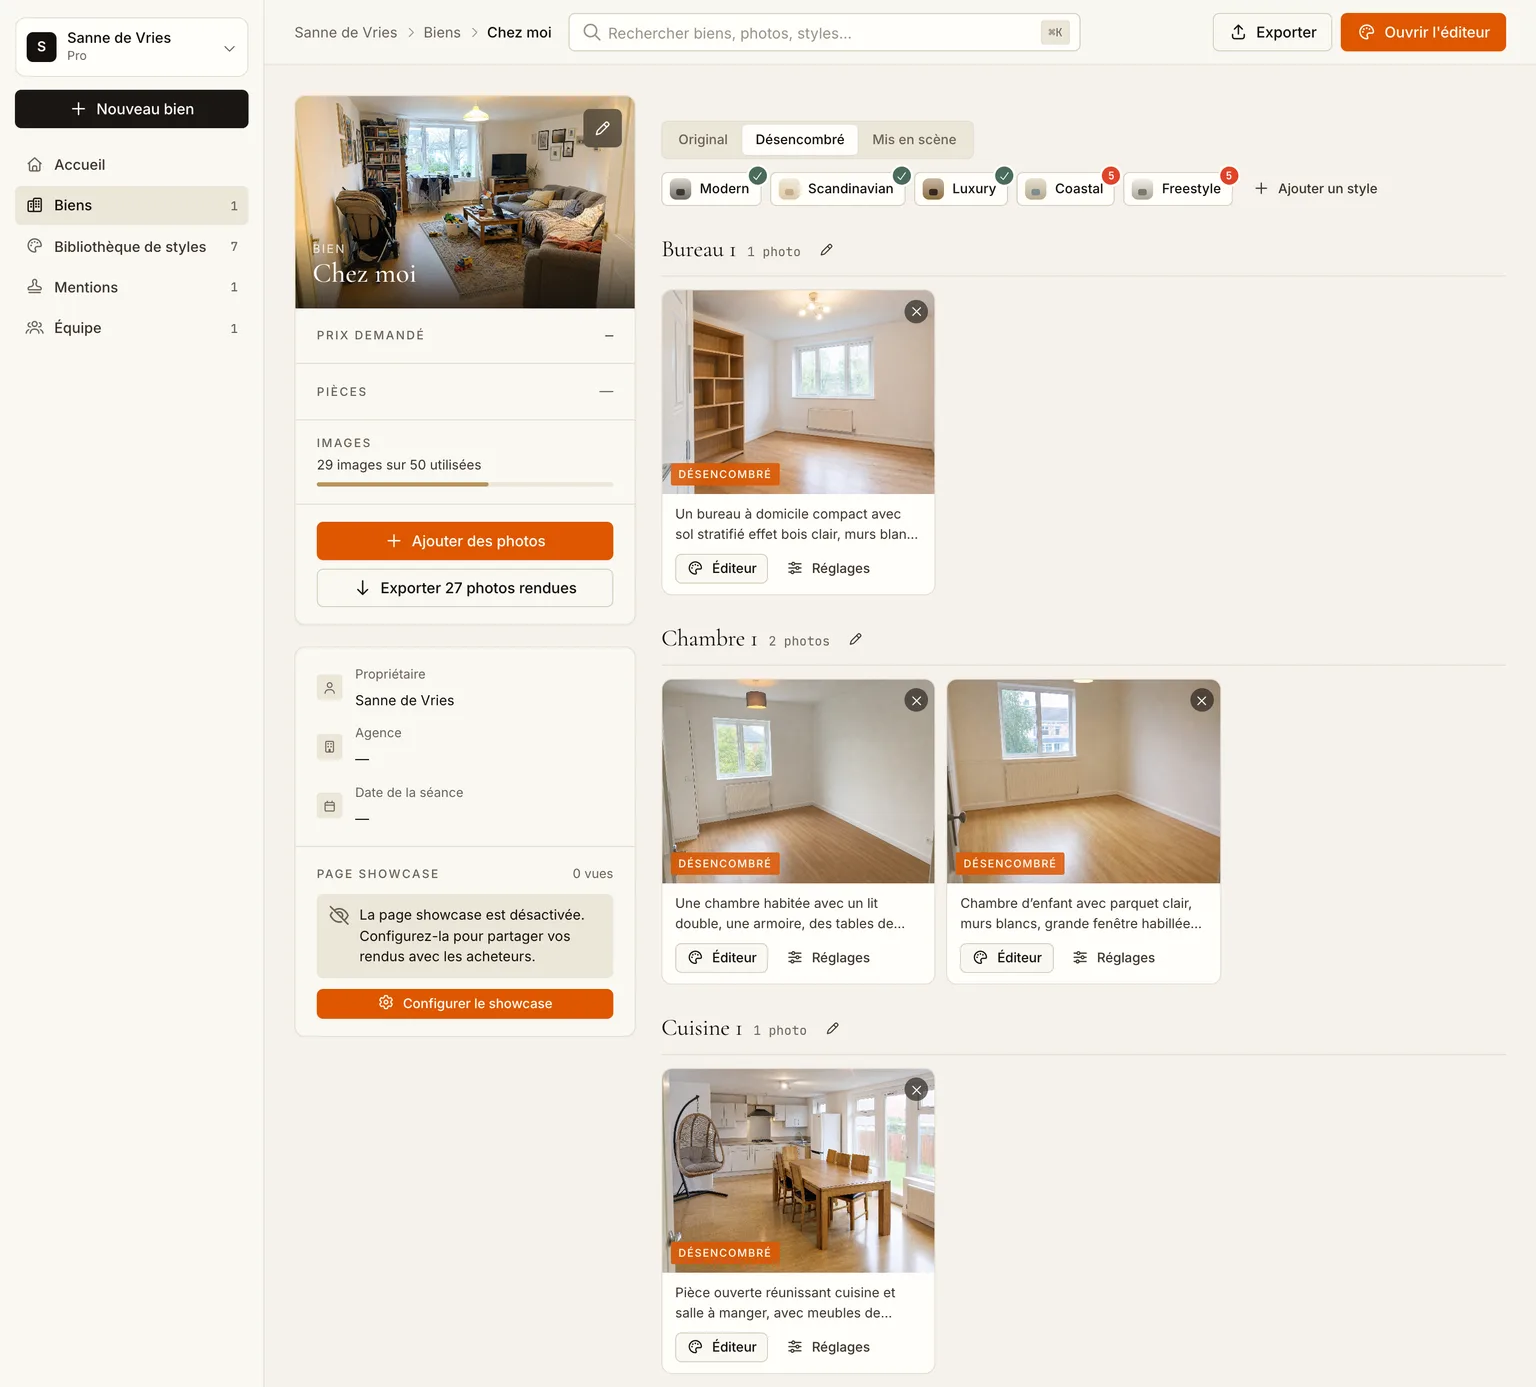Add a style with Ajouter un style
The image size is (1536, 1387).
click(x=1316, y=189)
